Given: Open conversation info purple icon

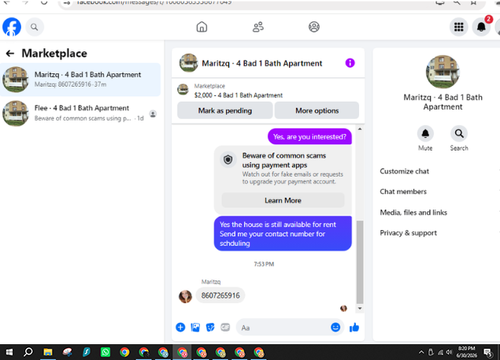Looking at the screenshot, I should coord(350,63).
